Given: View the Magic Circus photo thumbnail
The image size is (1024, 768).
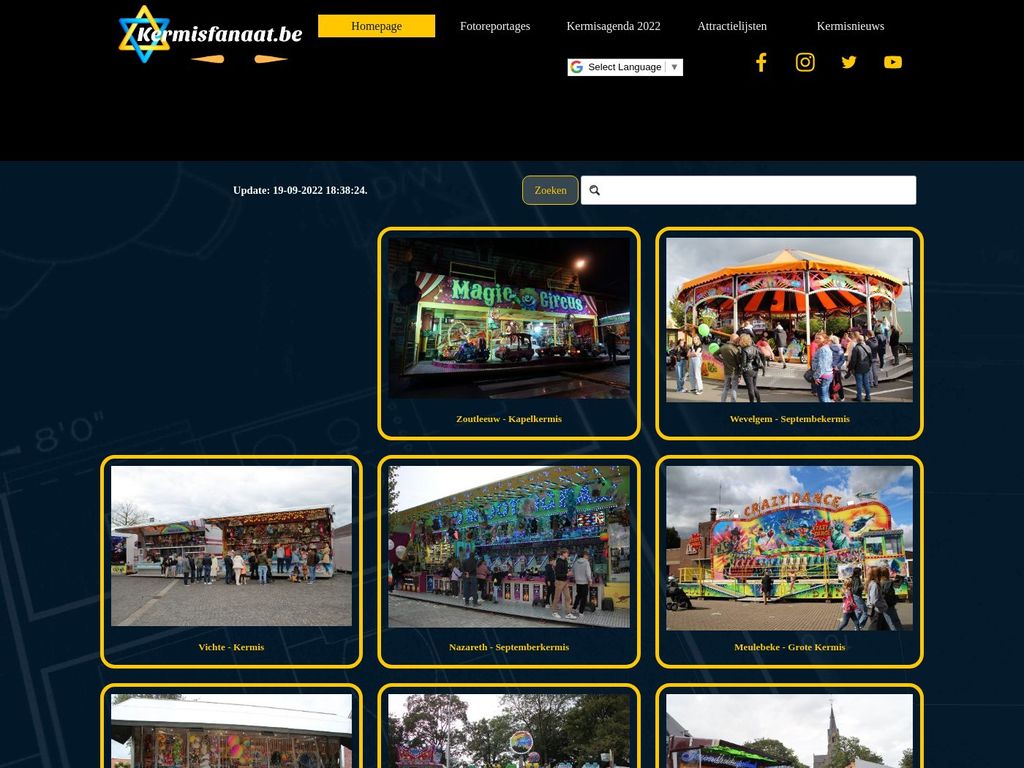Looking at the screenshot, I should [x=509, y=318].
